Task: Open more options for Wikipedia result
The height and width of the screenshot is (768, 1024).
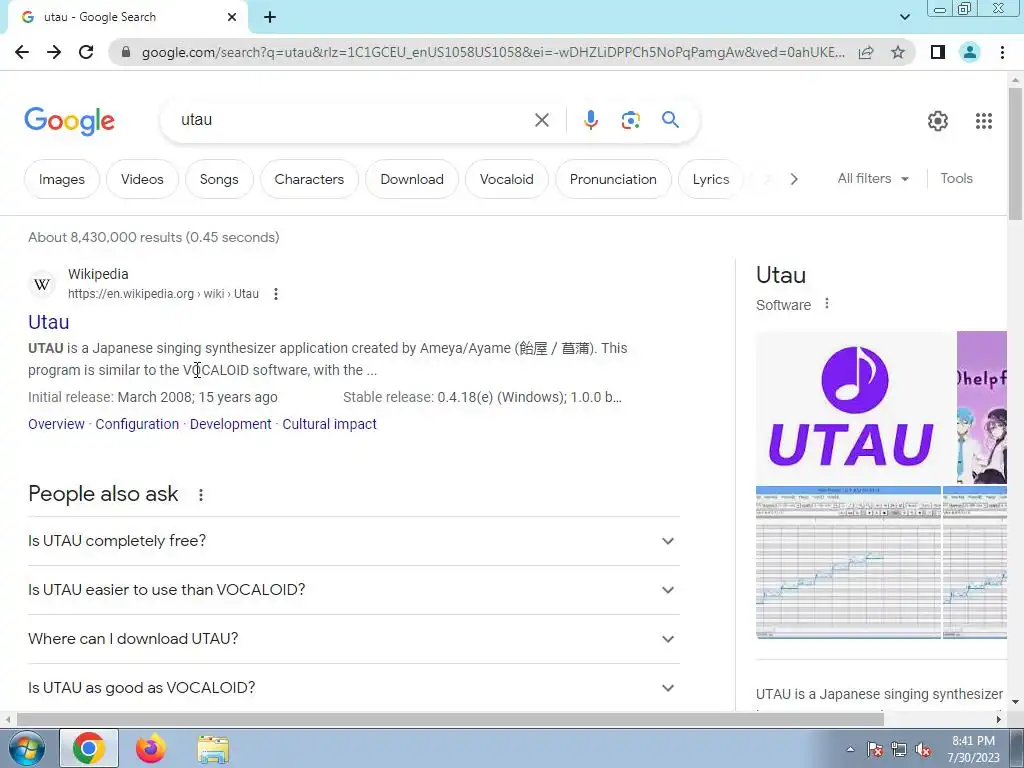Action: pos(276,294)
